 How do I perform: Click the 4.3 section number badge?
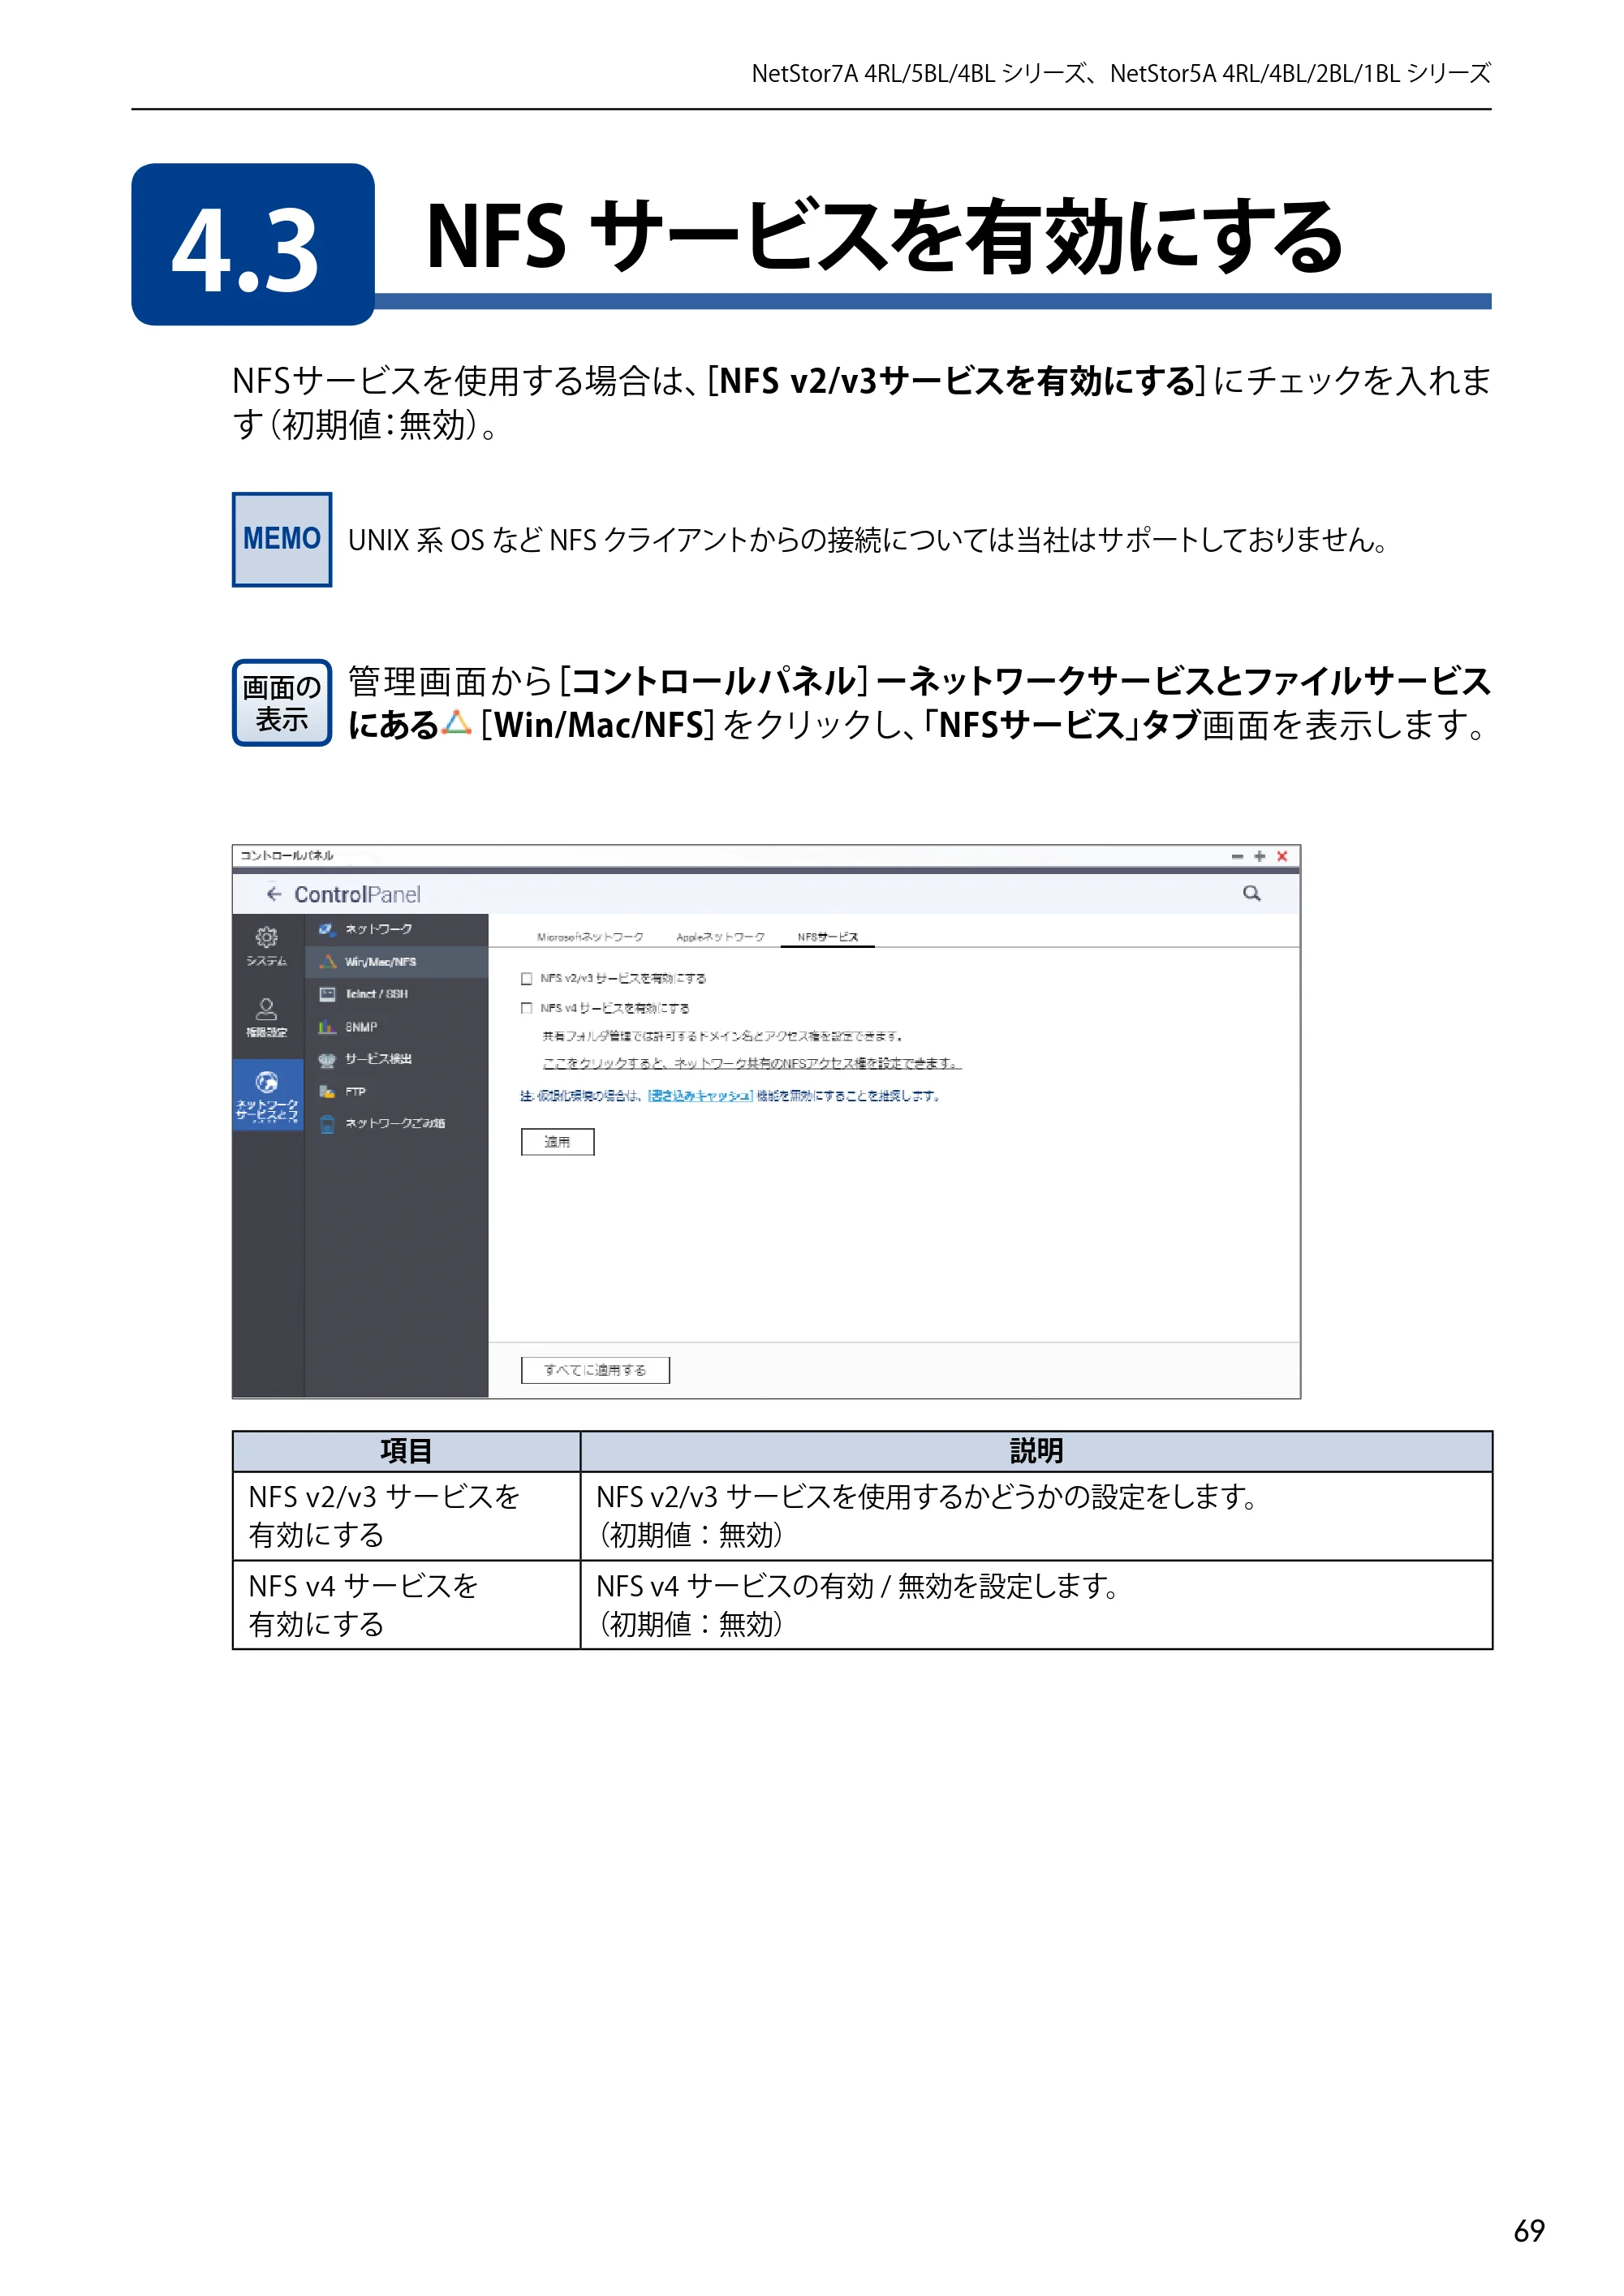(253, 245)
